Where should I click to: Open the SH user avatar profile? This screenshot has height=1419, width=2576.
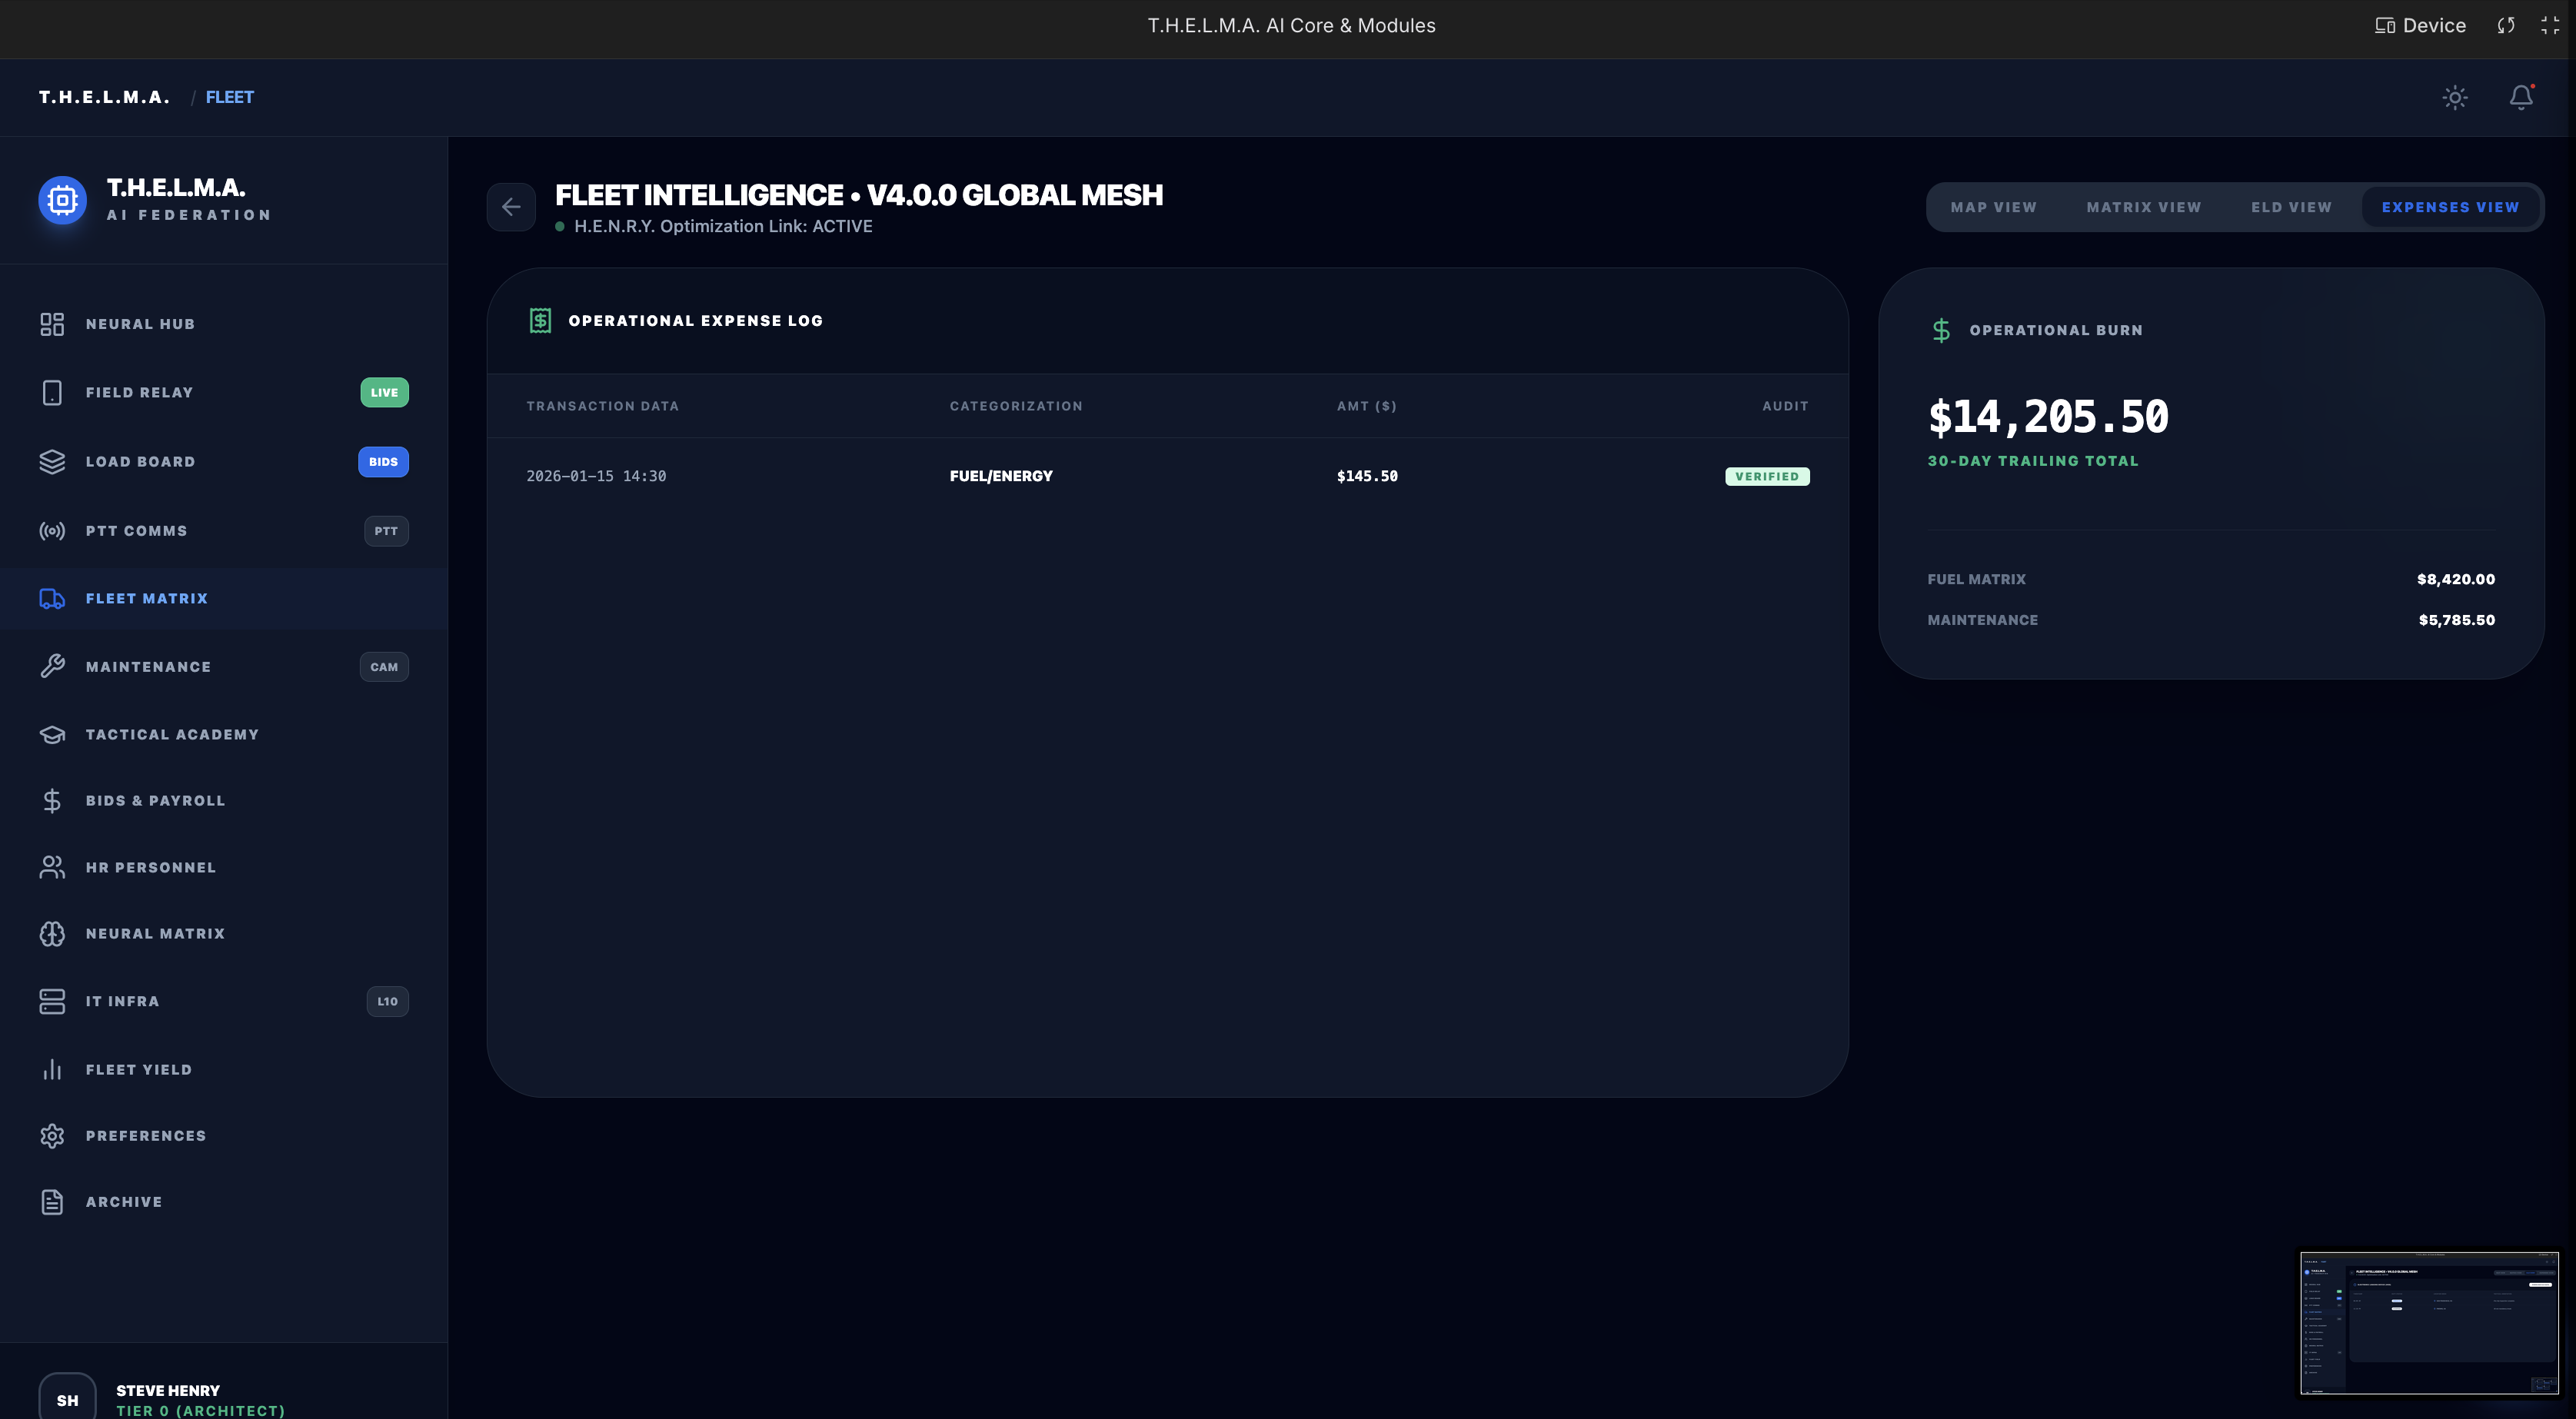67,1398
